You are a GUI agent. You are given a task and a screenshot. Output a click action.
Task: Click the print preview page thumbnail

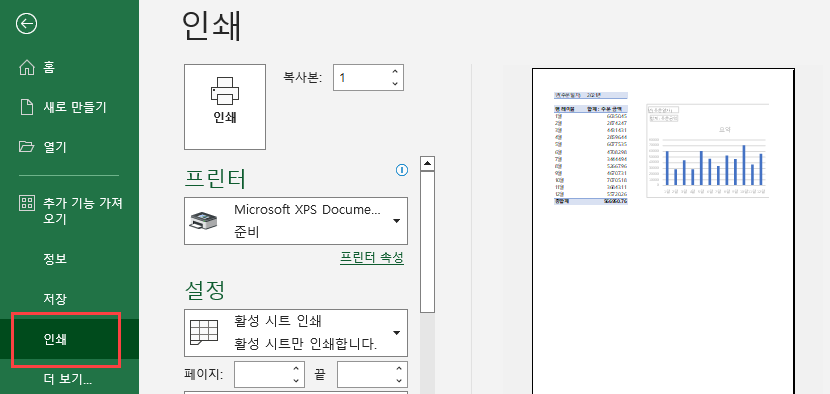[x=663, y=231]
